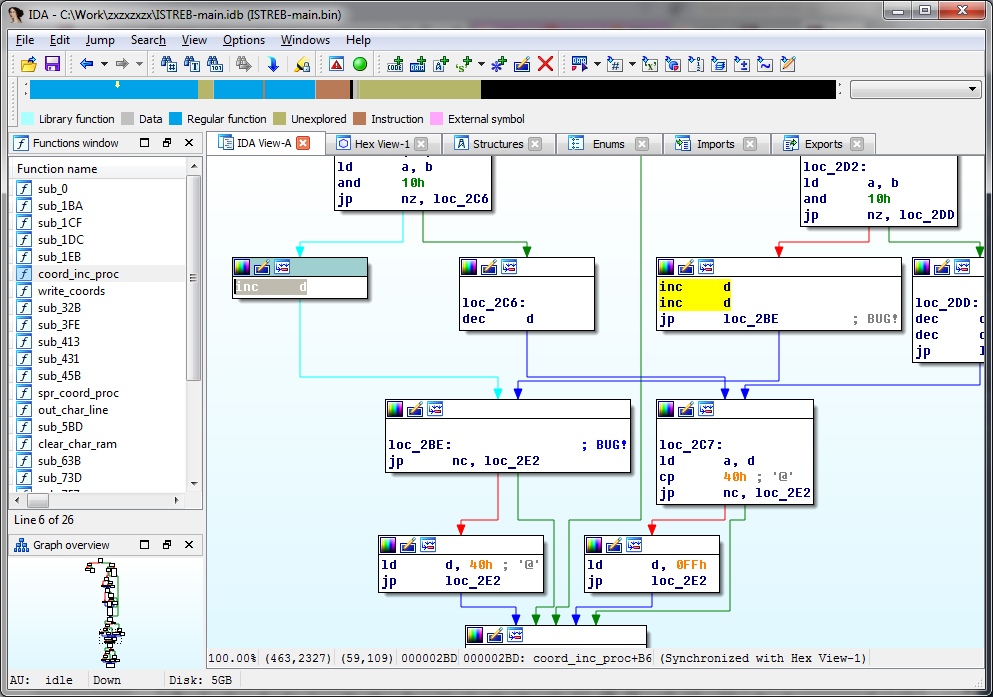Save the database with the floppy icon
Screen dimensions: 993x697
[x=52, y=64]
